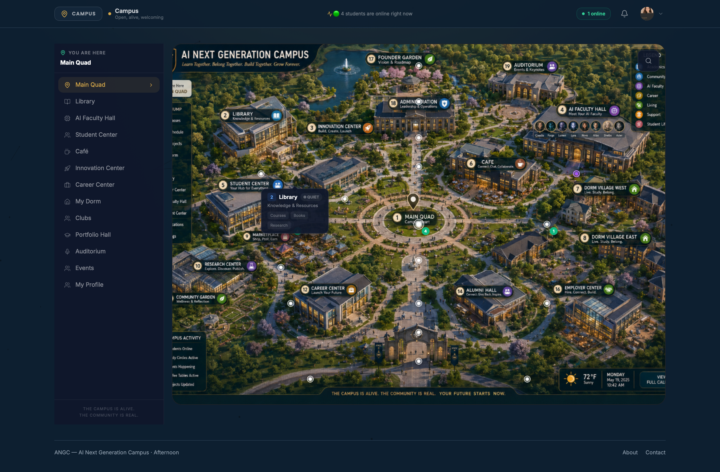The width and height of the screenshot is (720, 472).
Task: Select the Research tag in the Library popup
Action: [279, 225]
